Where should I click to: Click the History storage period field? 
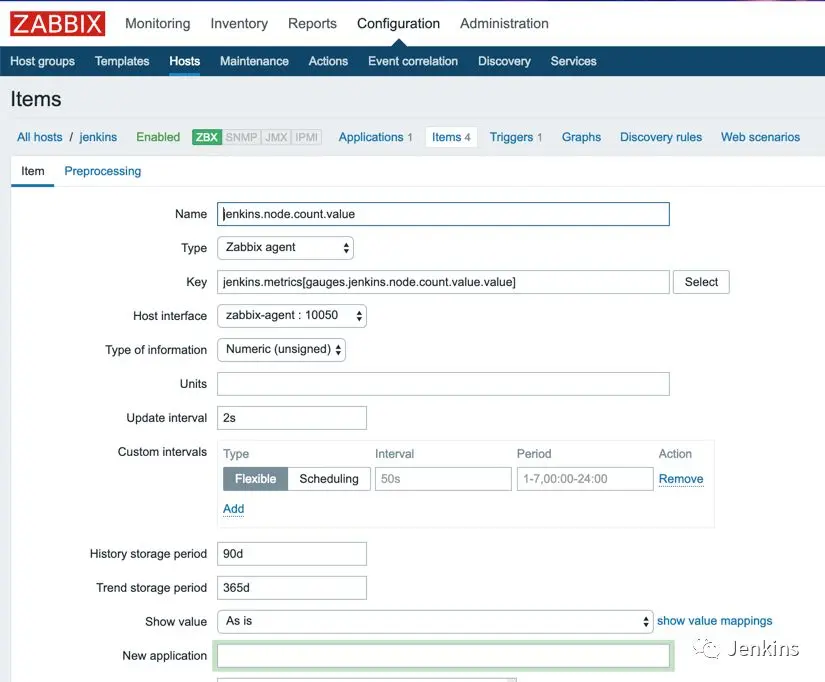point(291,554)
